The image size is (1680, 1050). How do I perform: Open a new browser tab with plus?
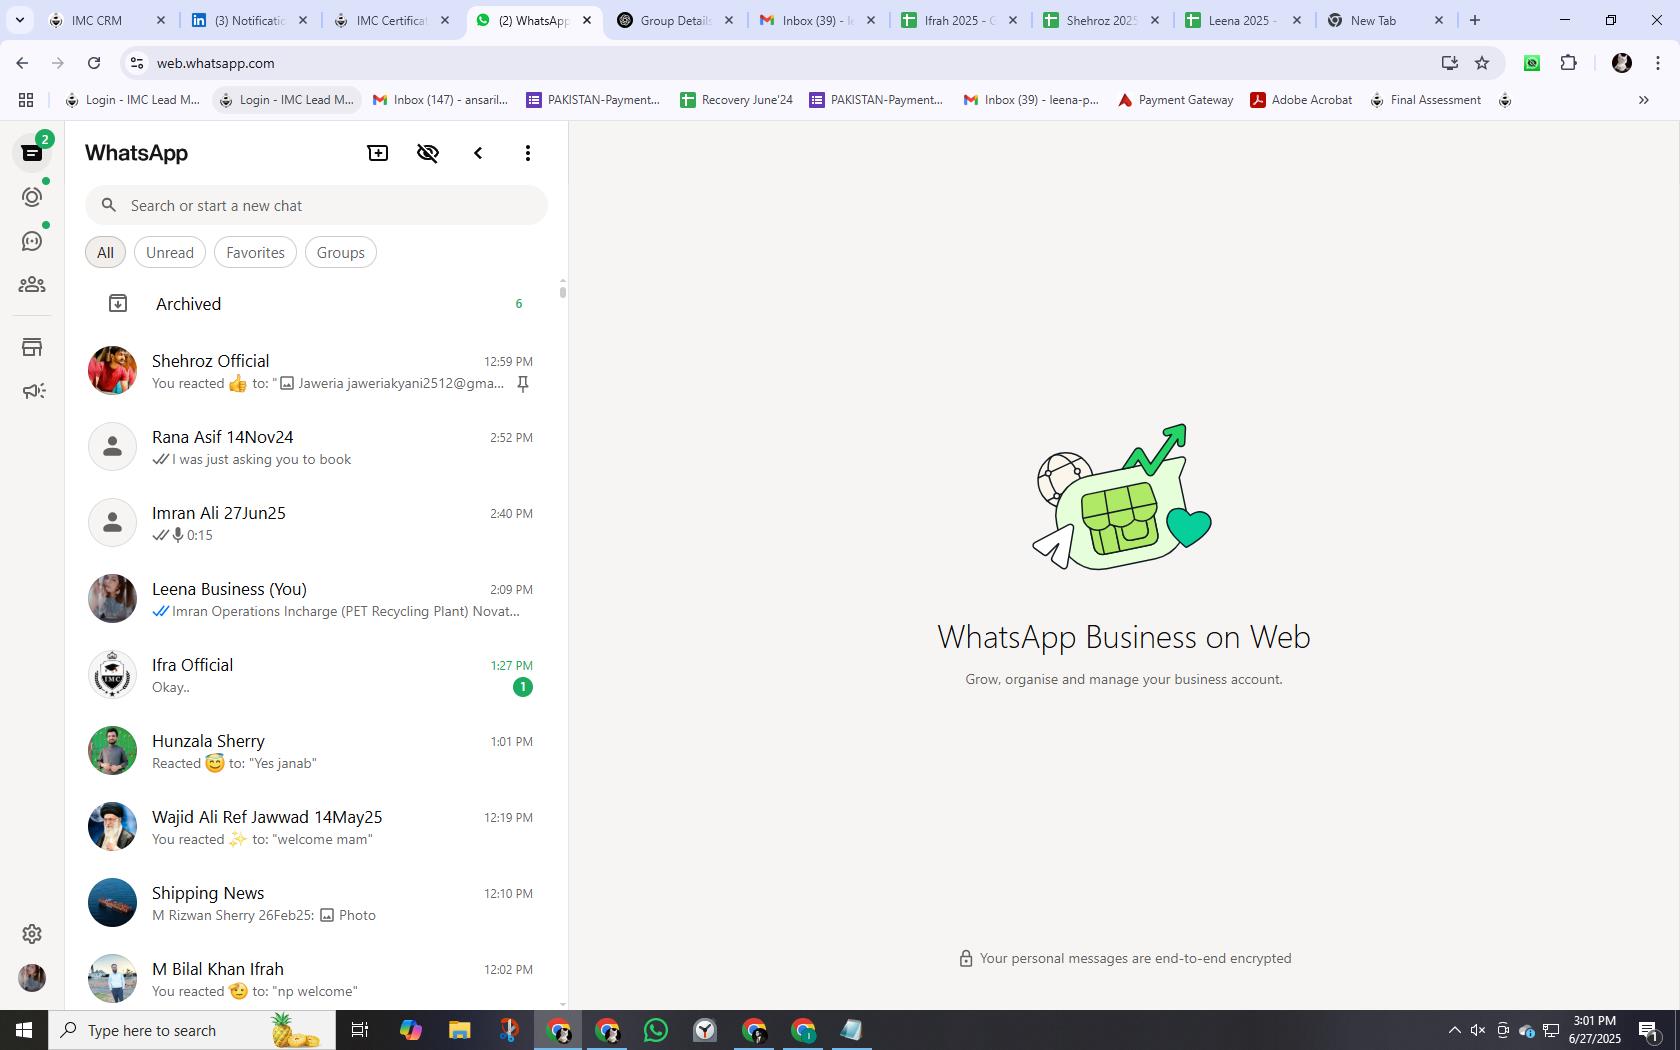(1475, 20)
